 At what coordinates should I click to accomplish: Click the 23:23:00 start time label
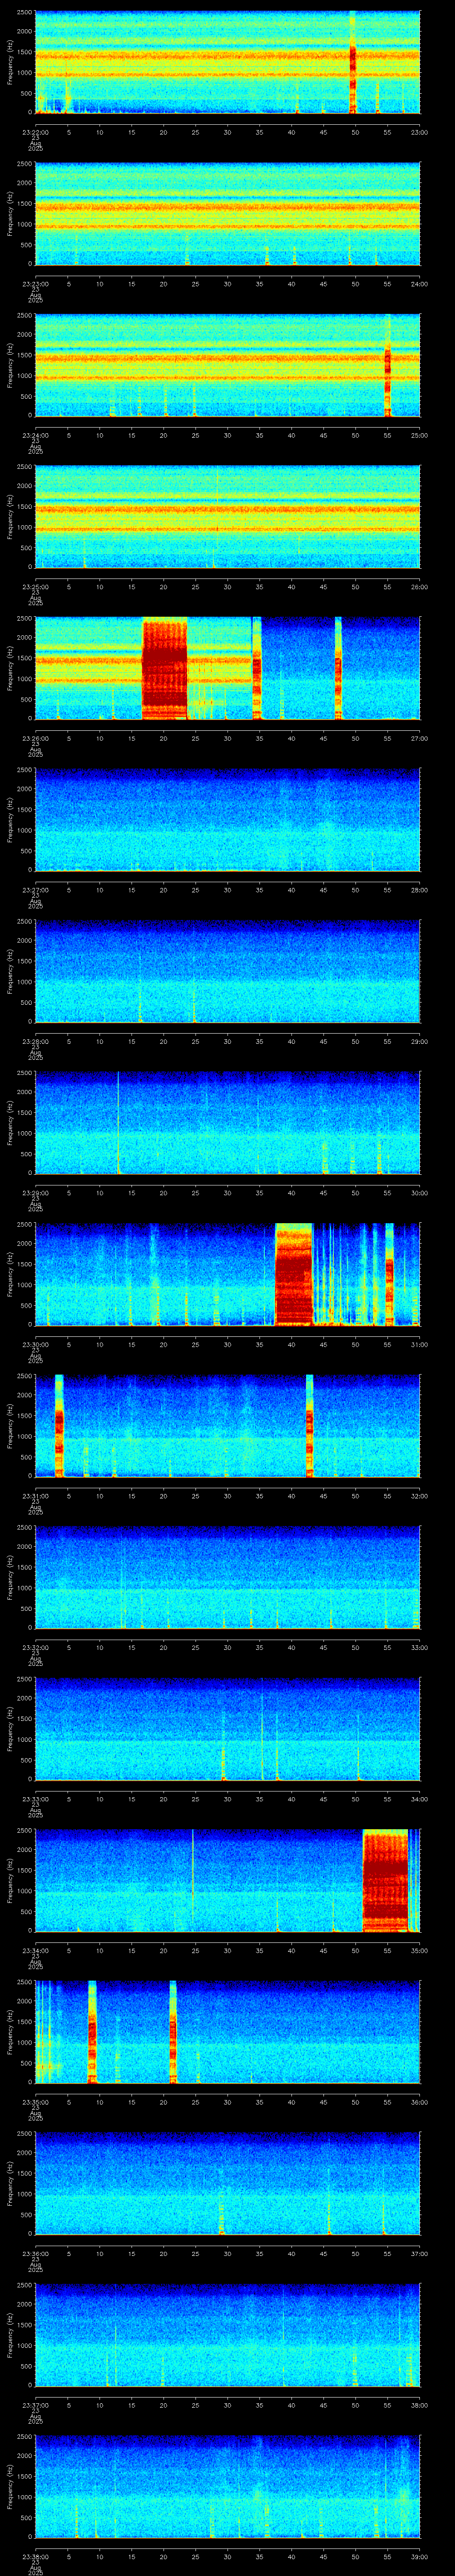35,284
